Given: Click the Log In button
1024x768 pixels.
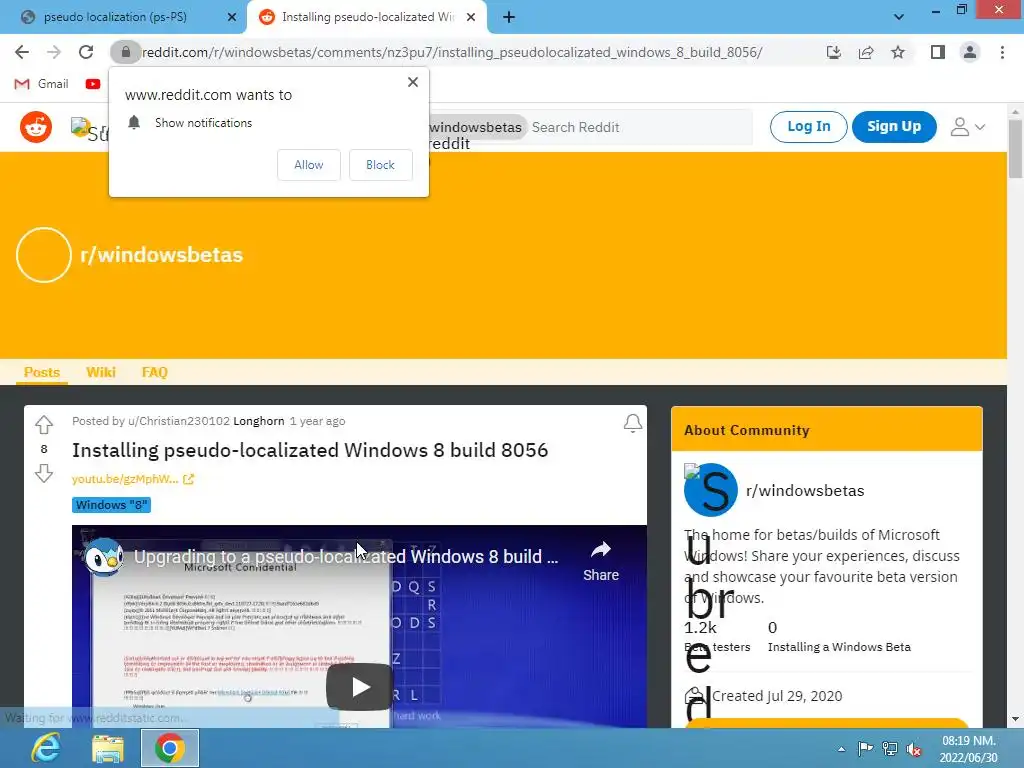Looking at the screenshot, I should pyautogui.click(x=808, y=127).
